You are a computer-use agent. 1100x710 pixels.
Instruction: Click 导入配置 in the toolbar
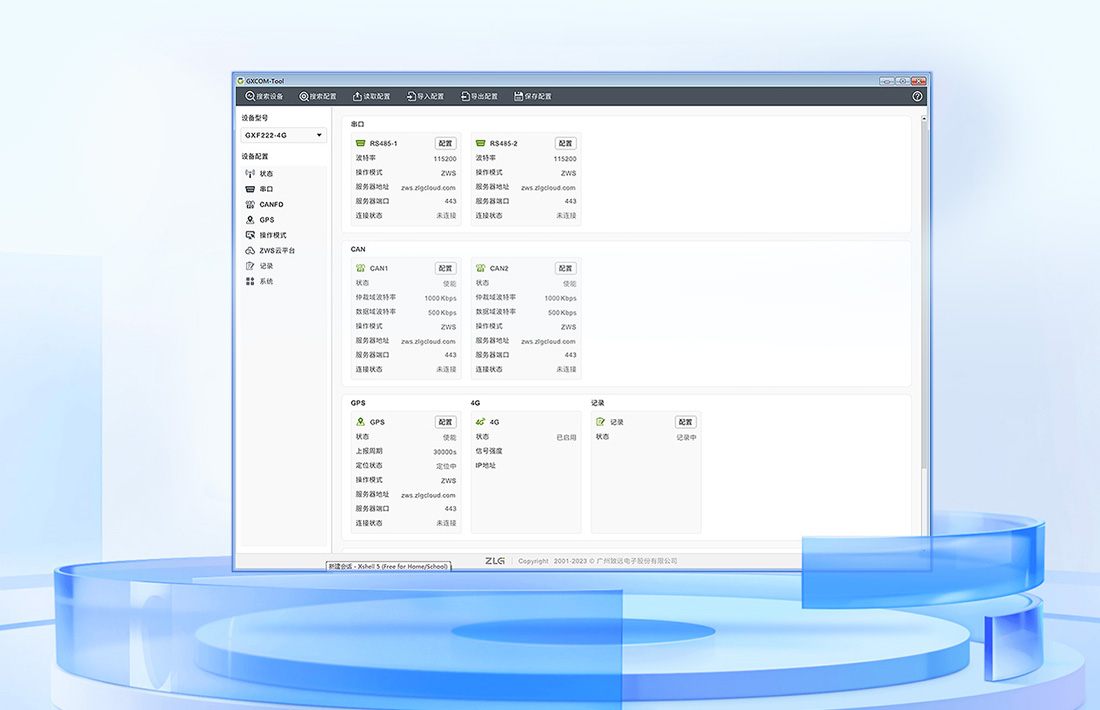pos(425,97)
